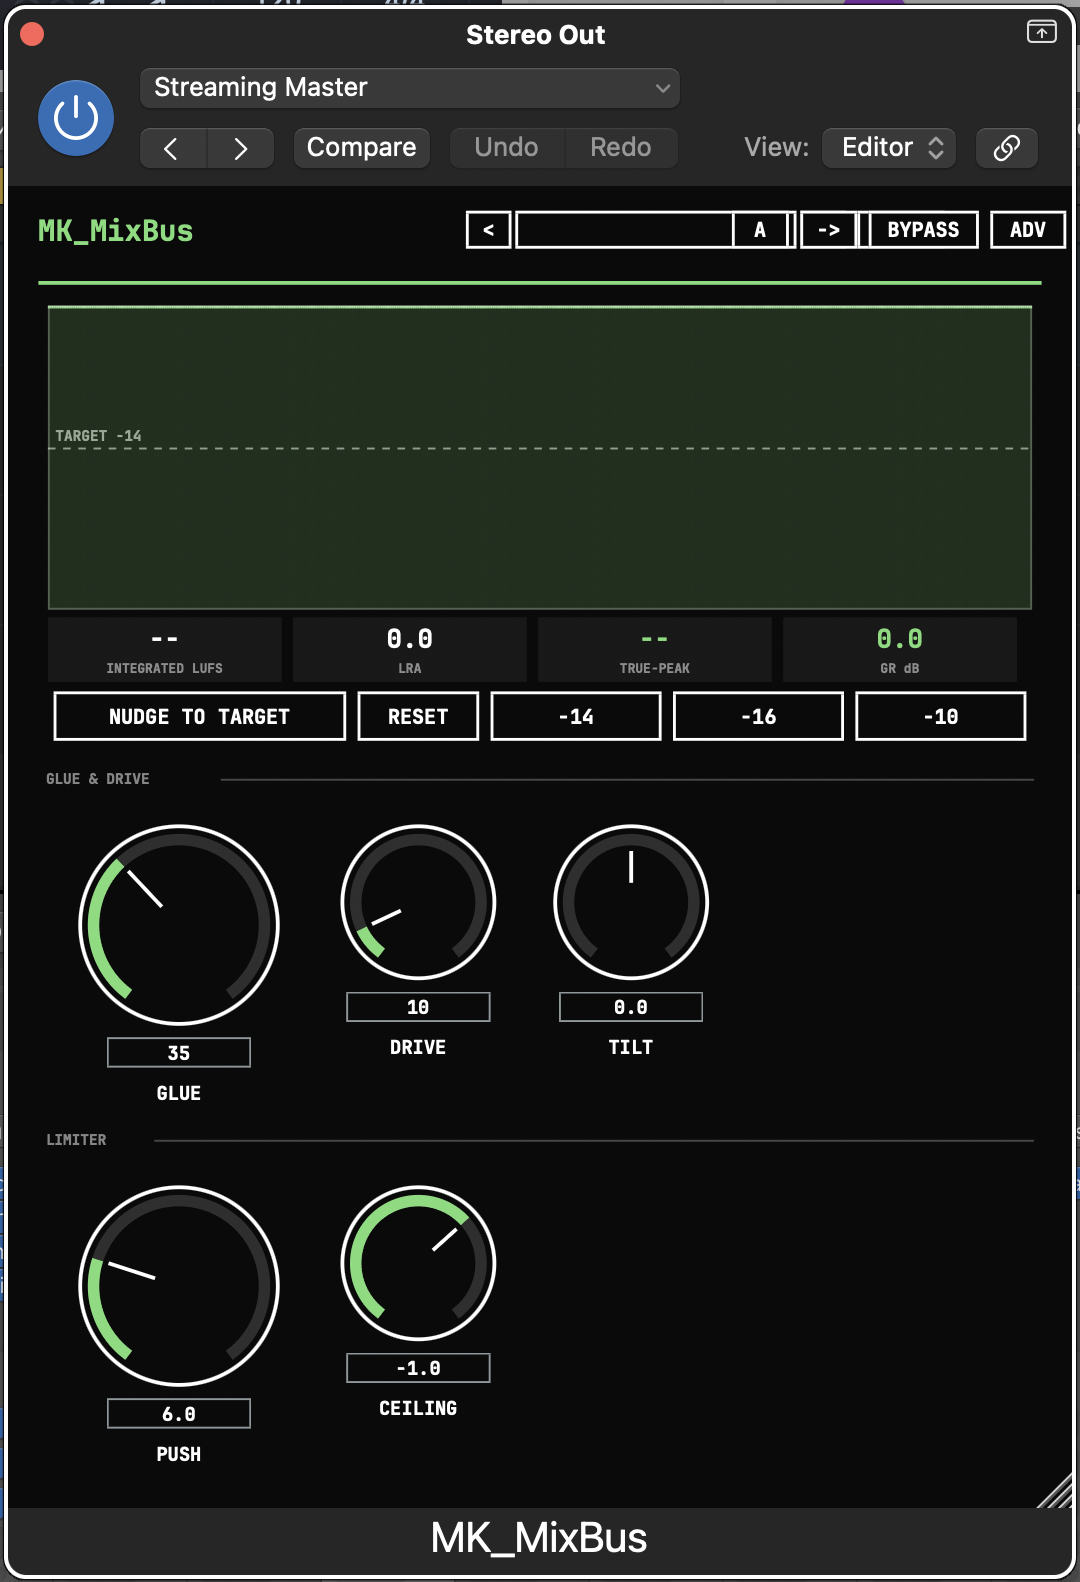Screen dimensions: 1080x1582
Task: Select the A state slot
Action: pos(761,230)
